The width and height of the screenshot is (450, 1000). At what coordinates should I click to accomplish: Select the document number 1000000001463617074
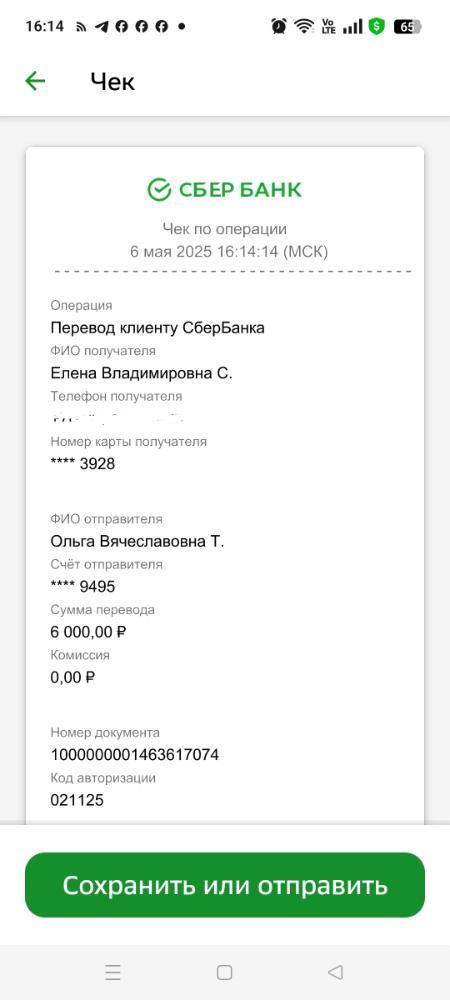(134, 755)
